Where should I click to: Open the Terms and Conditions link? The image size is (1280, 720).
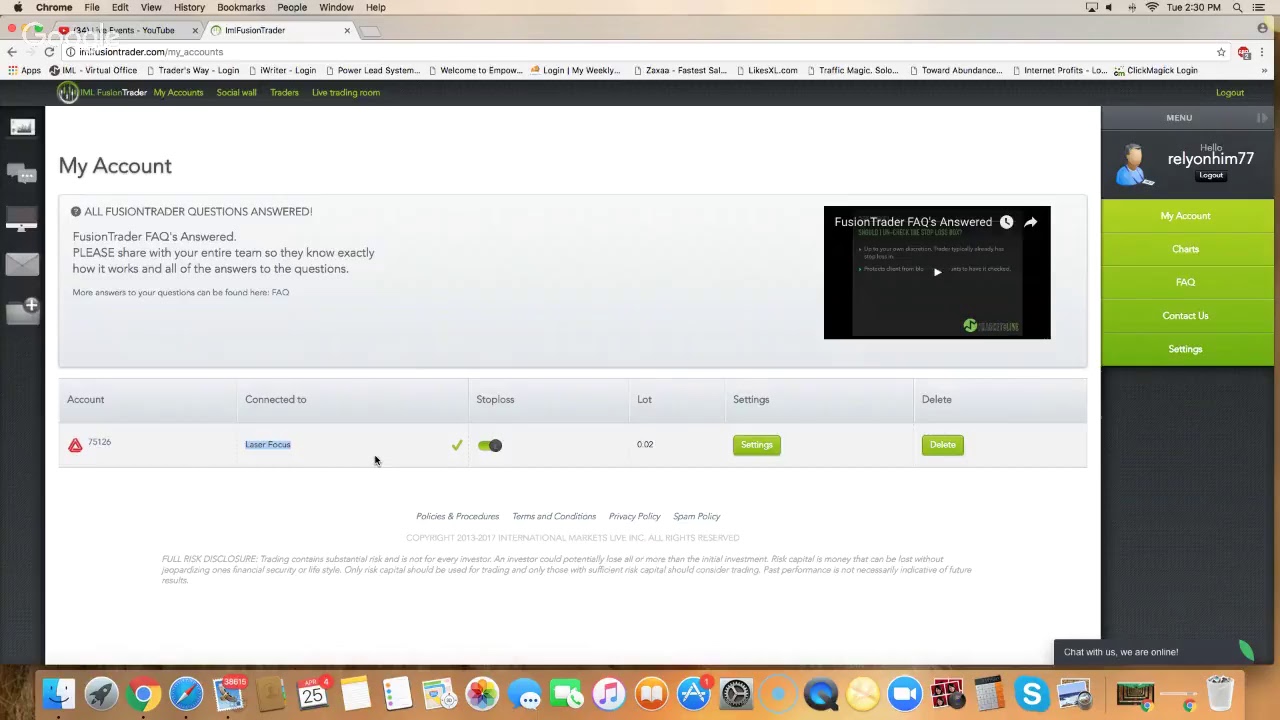554,517
